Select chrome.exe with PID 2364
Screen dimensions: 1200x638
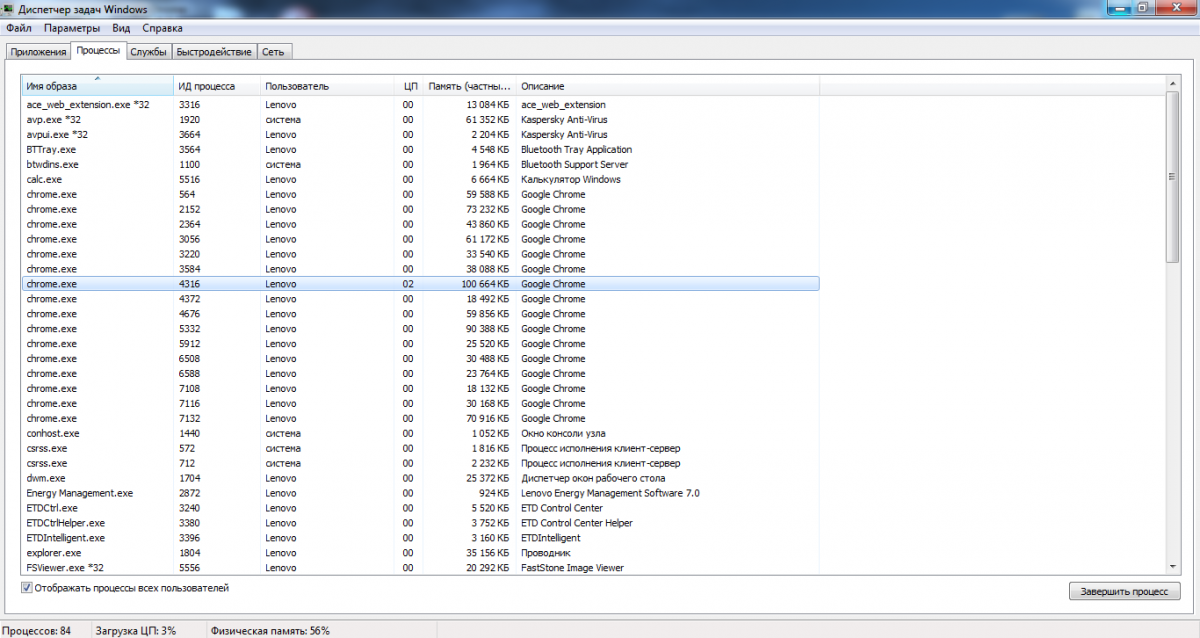point(420,224)
